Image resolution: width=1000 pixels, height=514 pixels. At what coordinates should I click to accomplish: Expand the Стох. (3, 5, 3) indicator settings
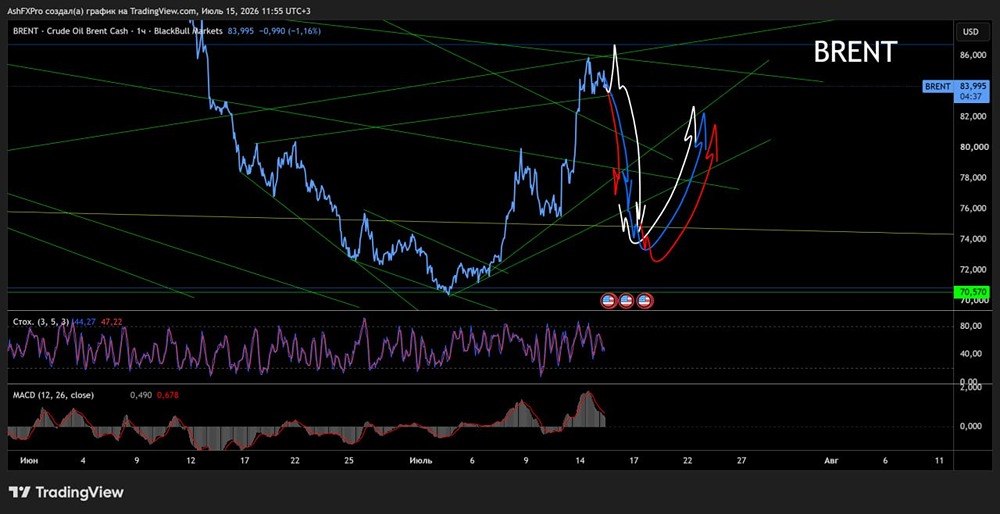tap(41, 322)
